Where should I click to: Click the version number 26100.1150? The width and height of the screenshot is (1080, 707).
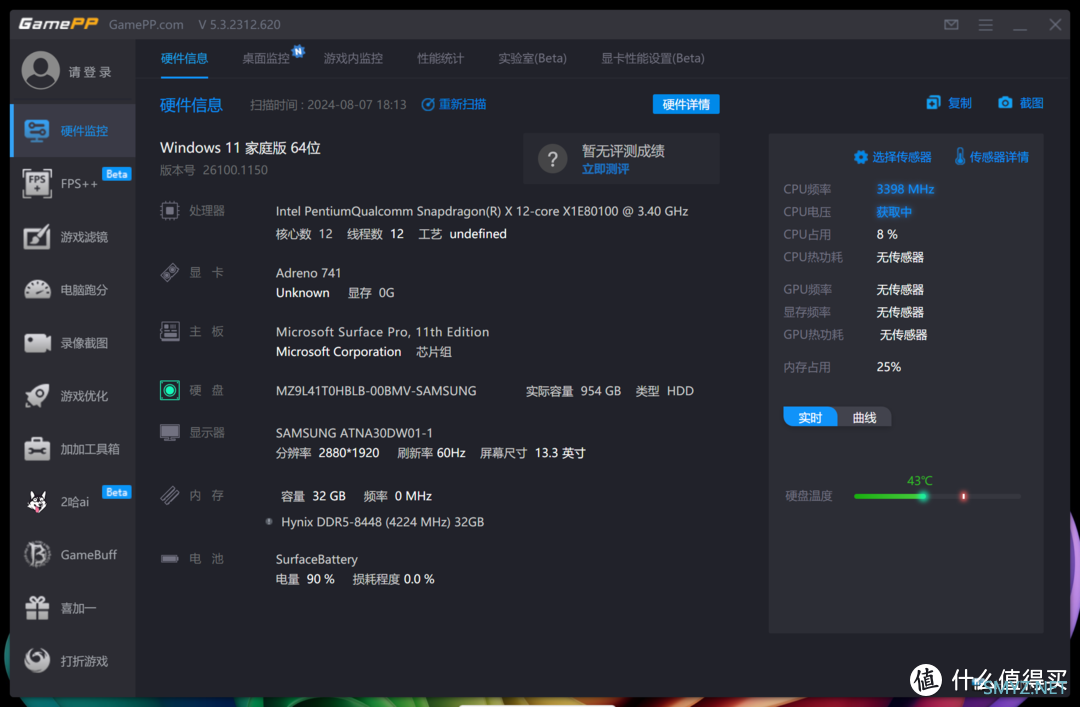pyautogui.click(x=235, y=170)
